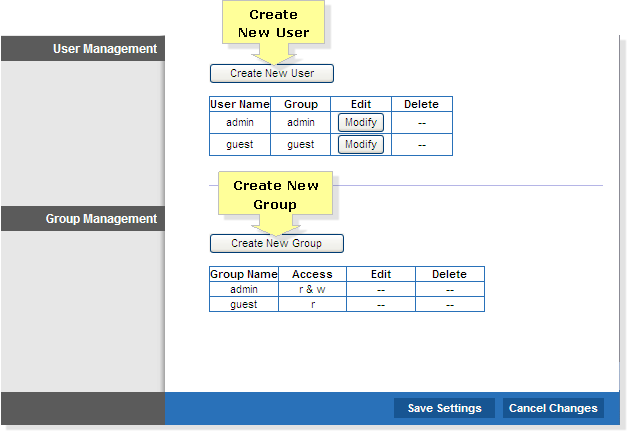This screenshot has width=627, height=431.
Task: Click the Access column header
Action: click(312, 274)
